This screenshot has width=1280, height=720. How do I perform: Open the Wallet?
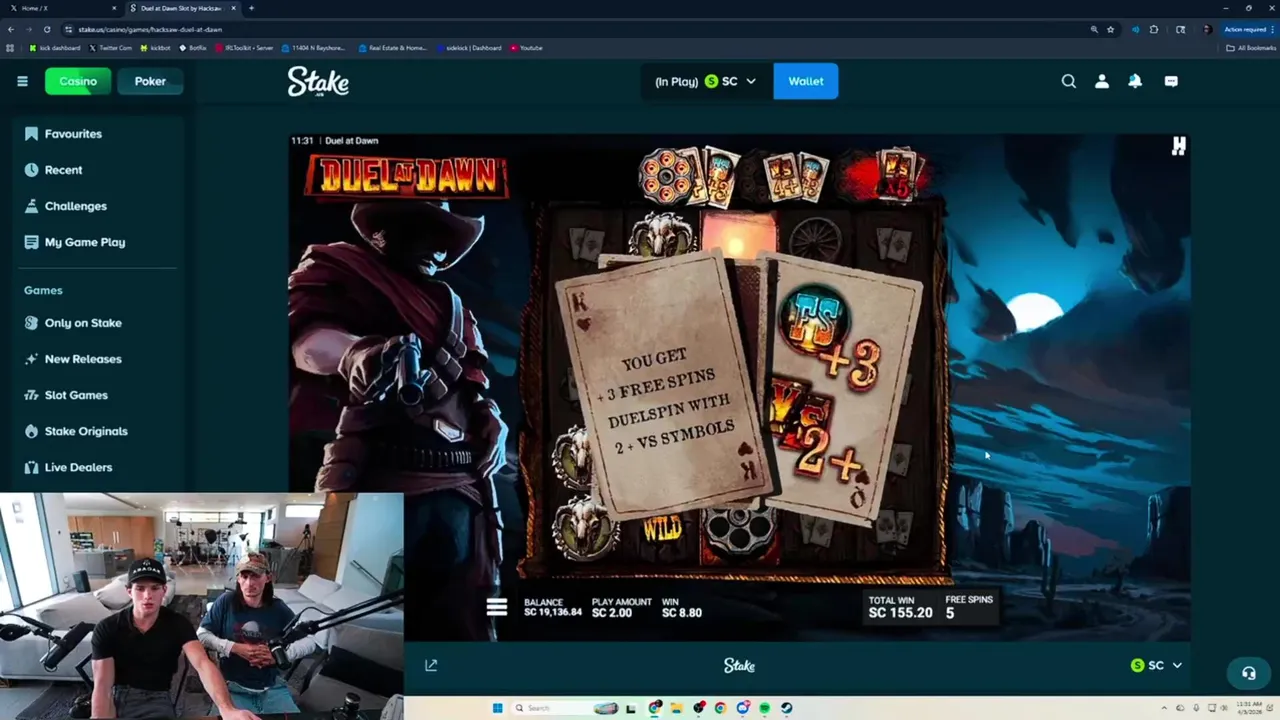[806, 81]
